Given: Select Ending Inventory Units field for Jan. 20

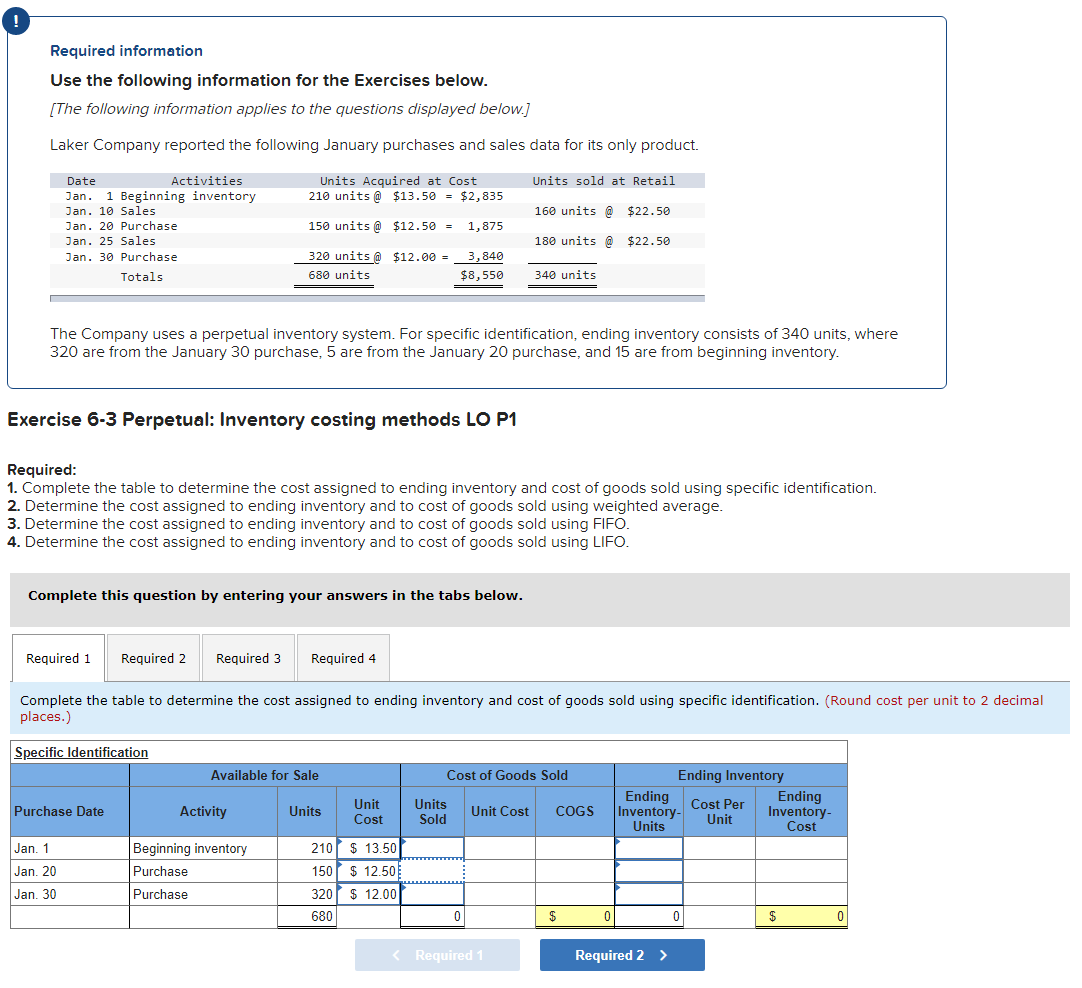Looking at the screenshot, I should coord(649,871).
